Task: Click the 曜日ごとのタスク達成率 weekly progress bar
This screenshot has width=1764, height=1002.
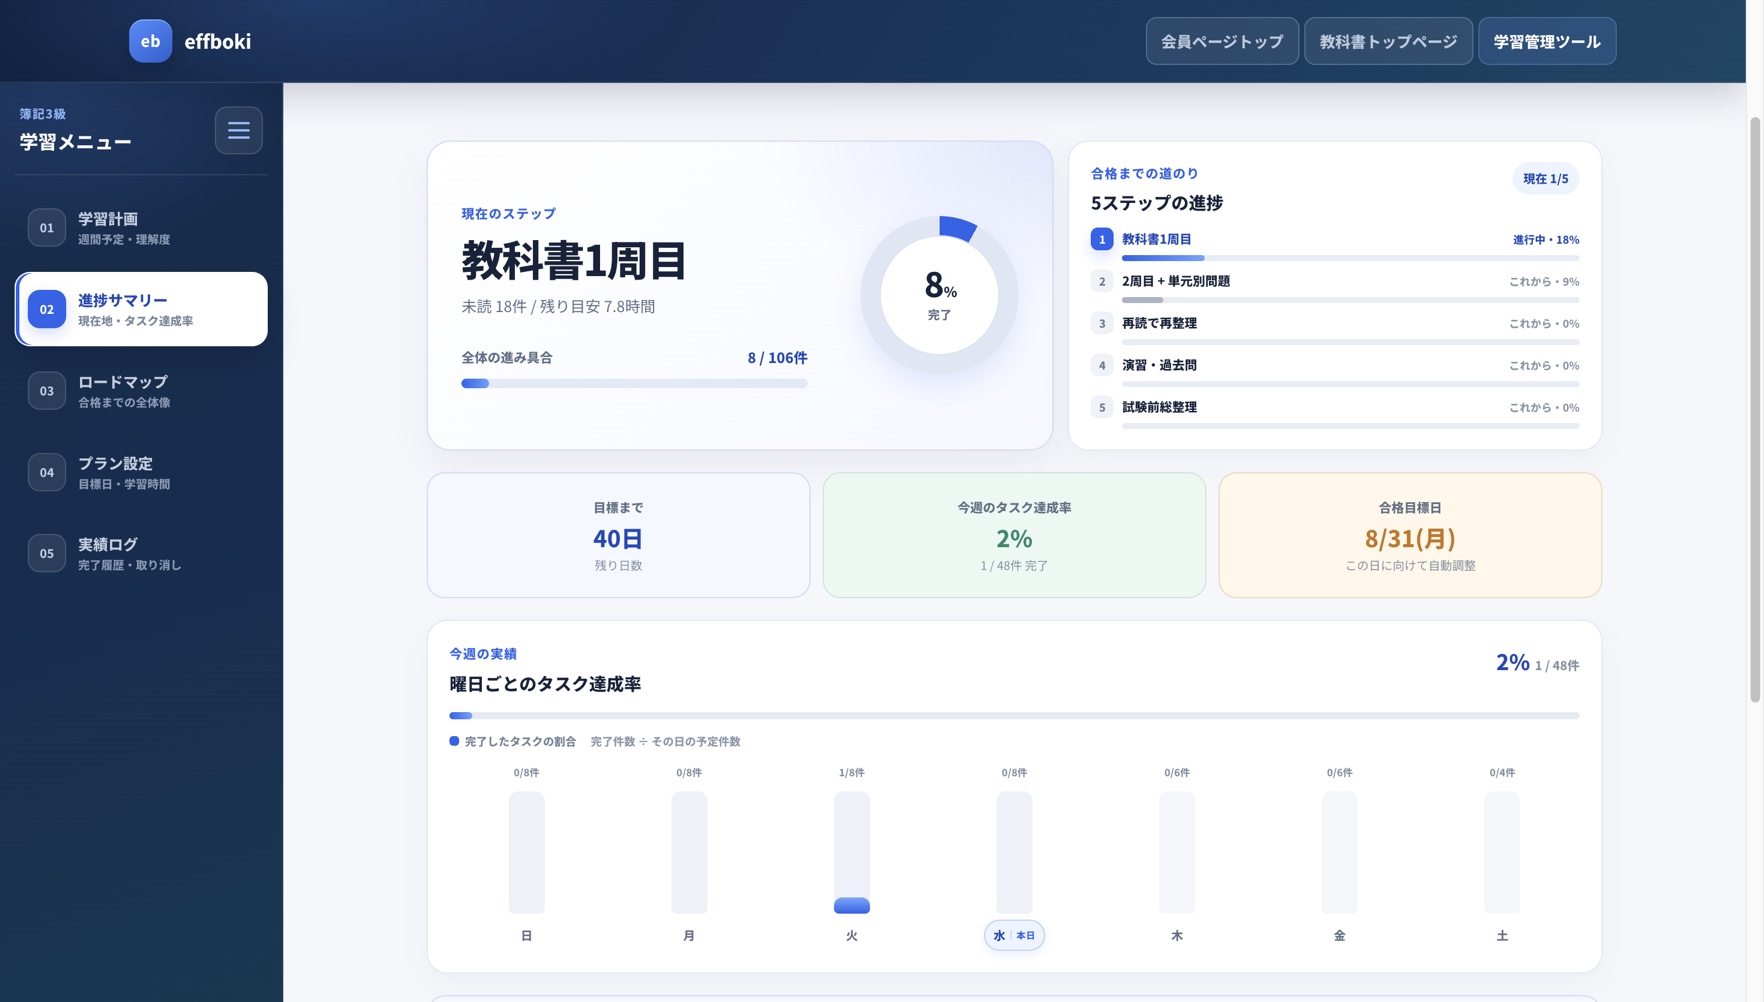Action: click(x=1014, y=716)
